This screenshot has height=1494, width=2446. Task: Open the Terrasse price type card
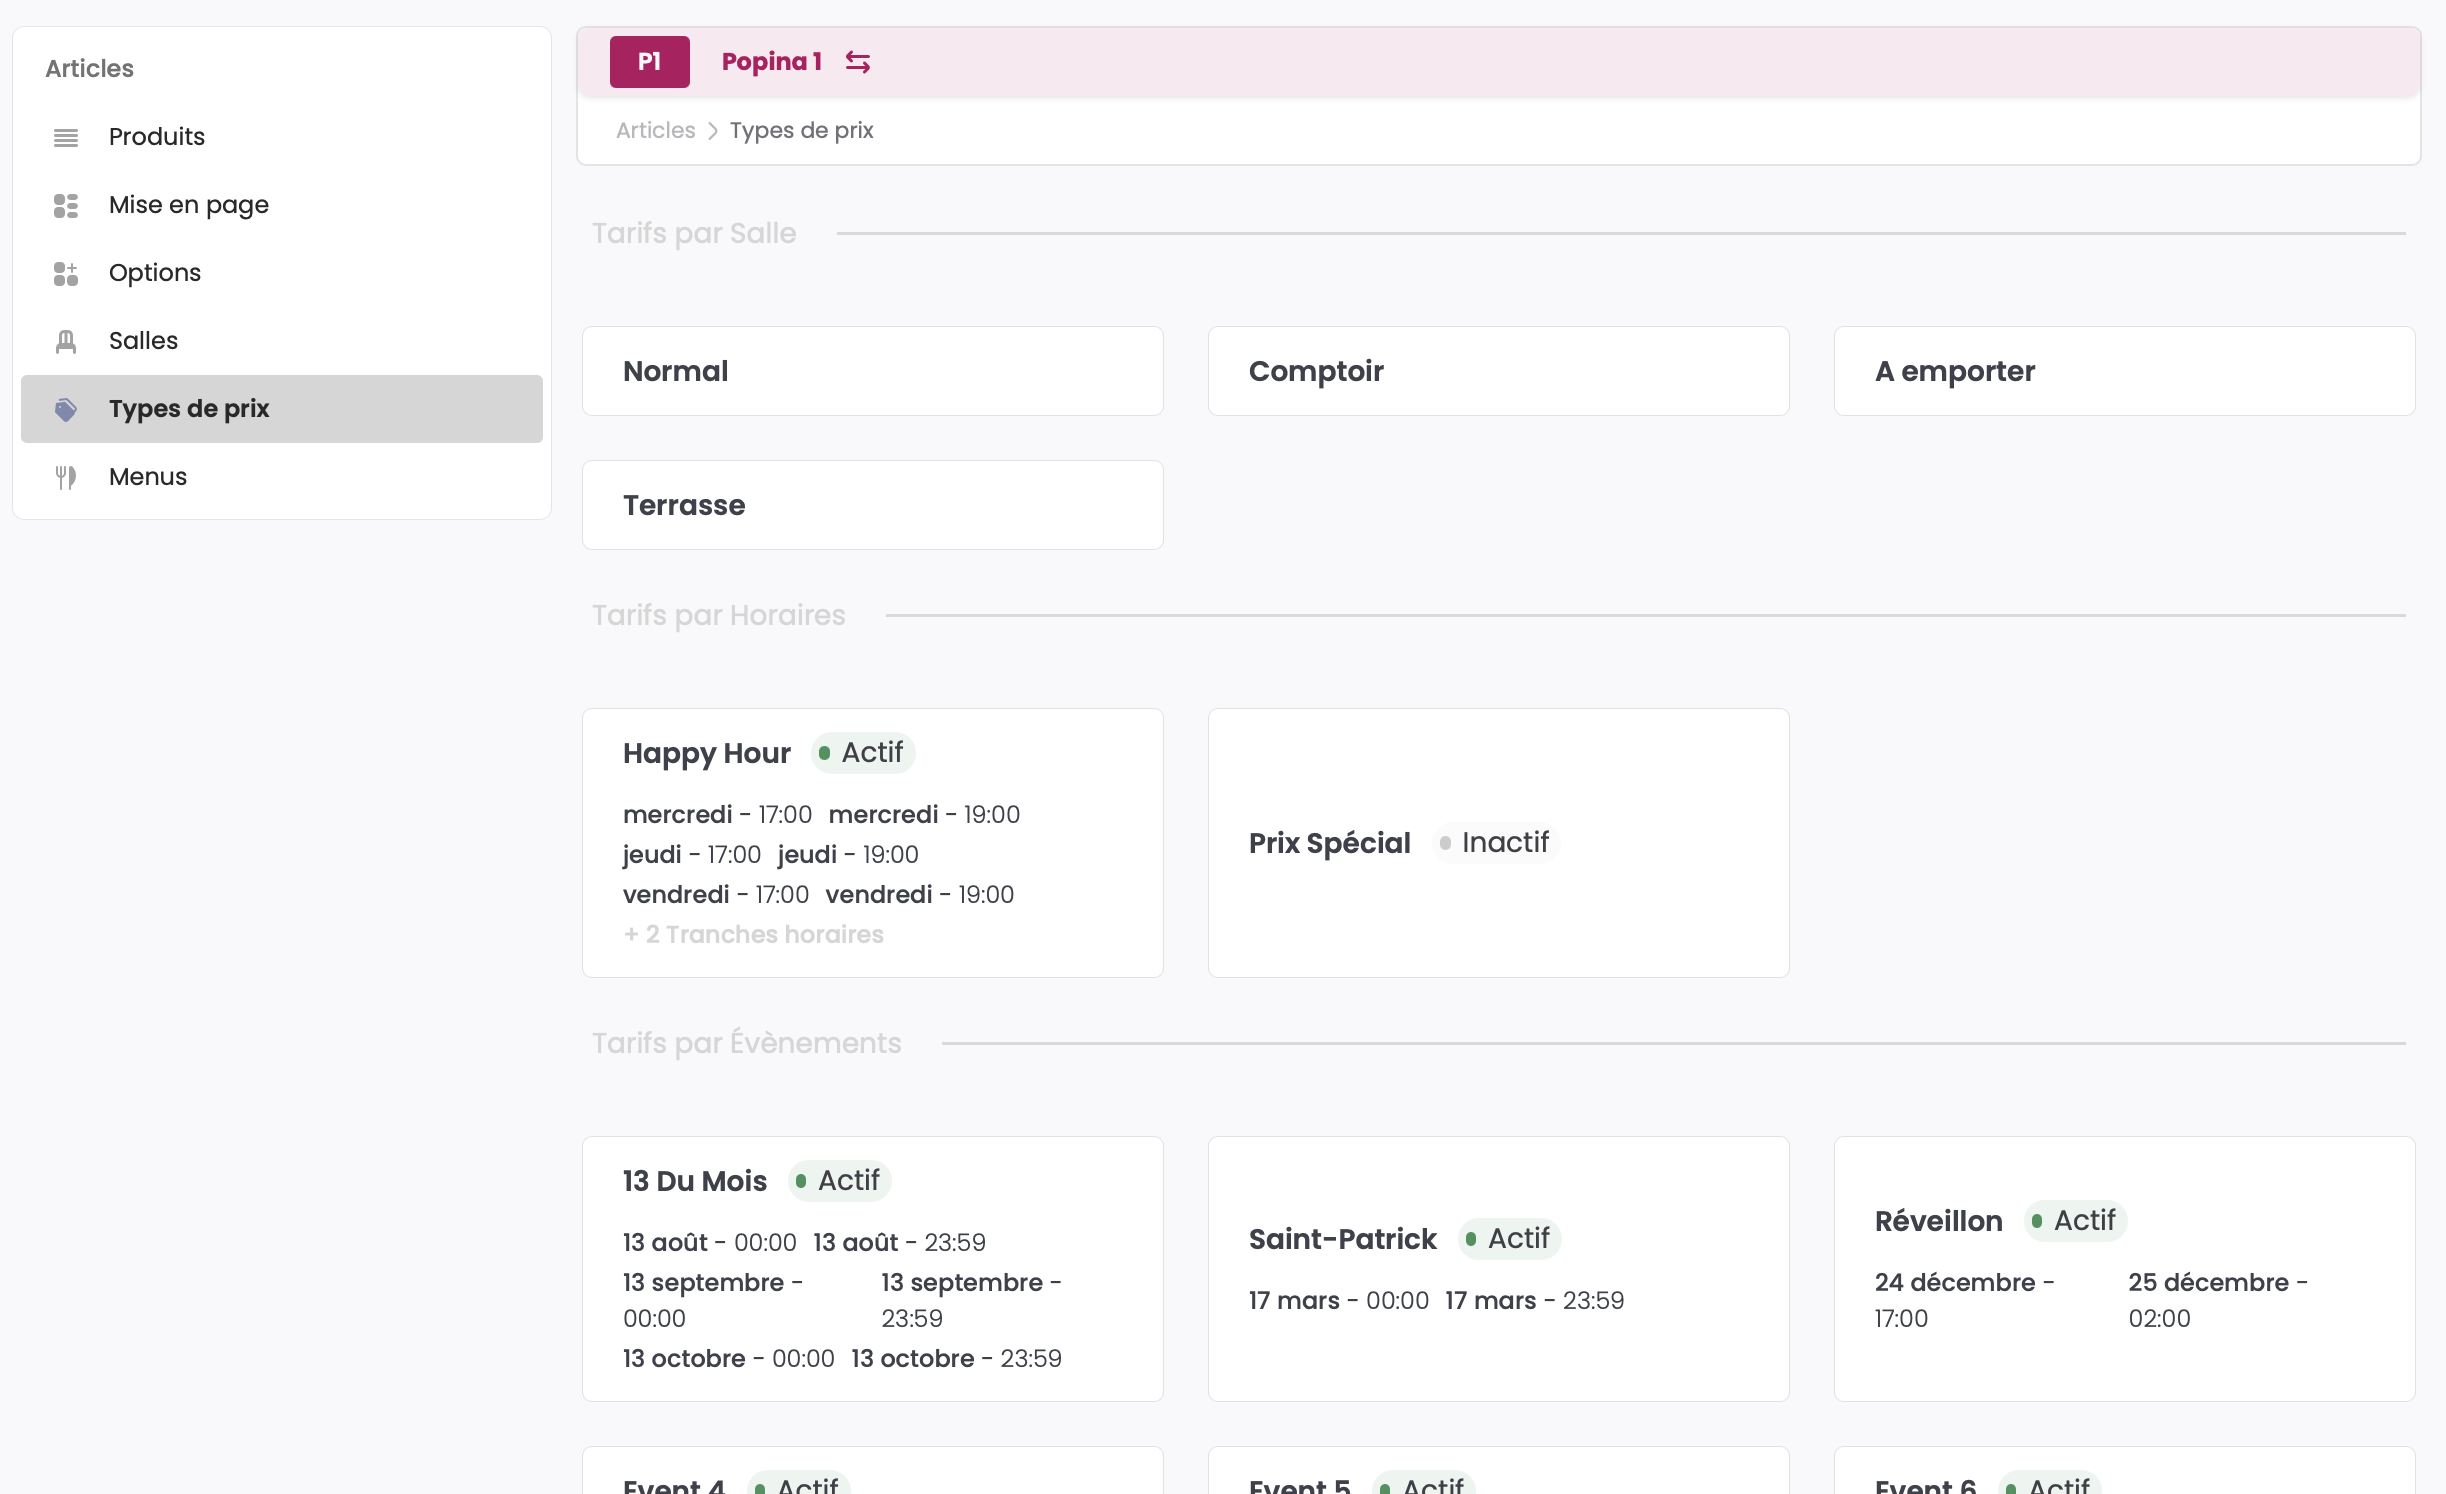tap(872, 505)
